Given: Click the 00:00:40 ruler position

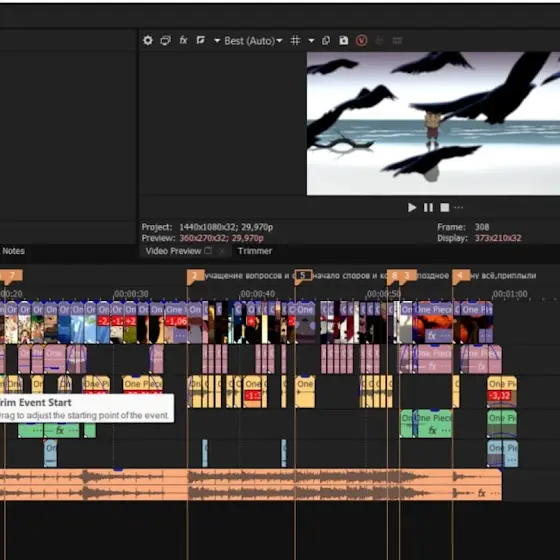Looking at the screenshot, I should (258, 294).
